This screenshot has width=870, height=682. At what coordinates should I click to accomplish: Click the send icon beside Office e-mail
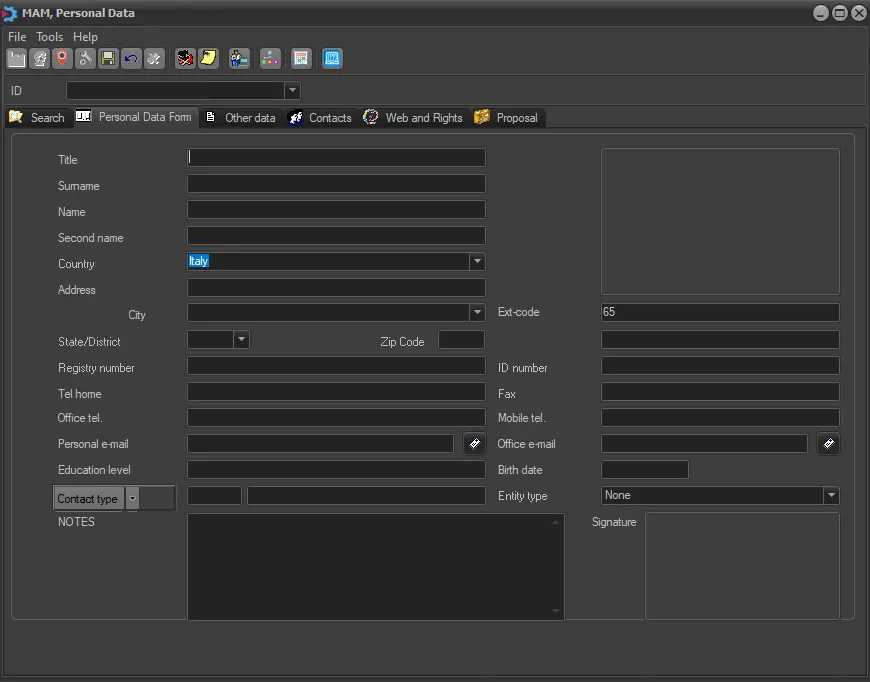click(828, 444)
